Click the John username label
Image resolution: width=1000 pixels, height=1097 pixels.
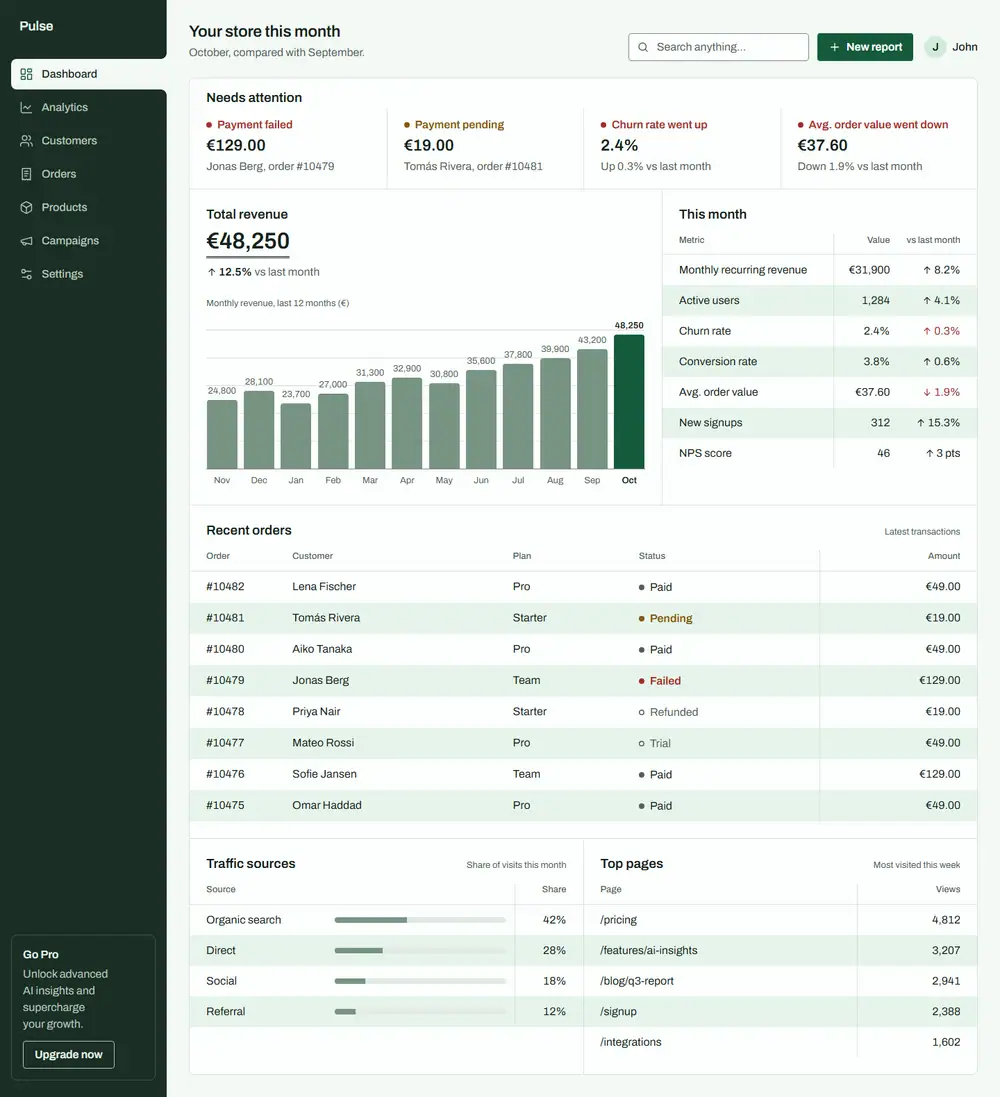point(964,47)
